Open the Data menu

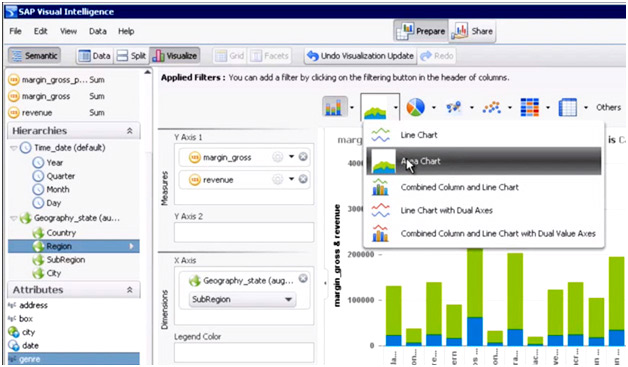point(98,31)
